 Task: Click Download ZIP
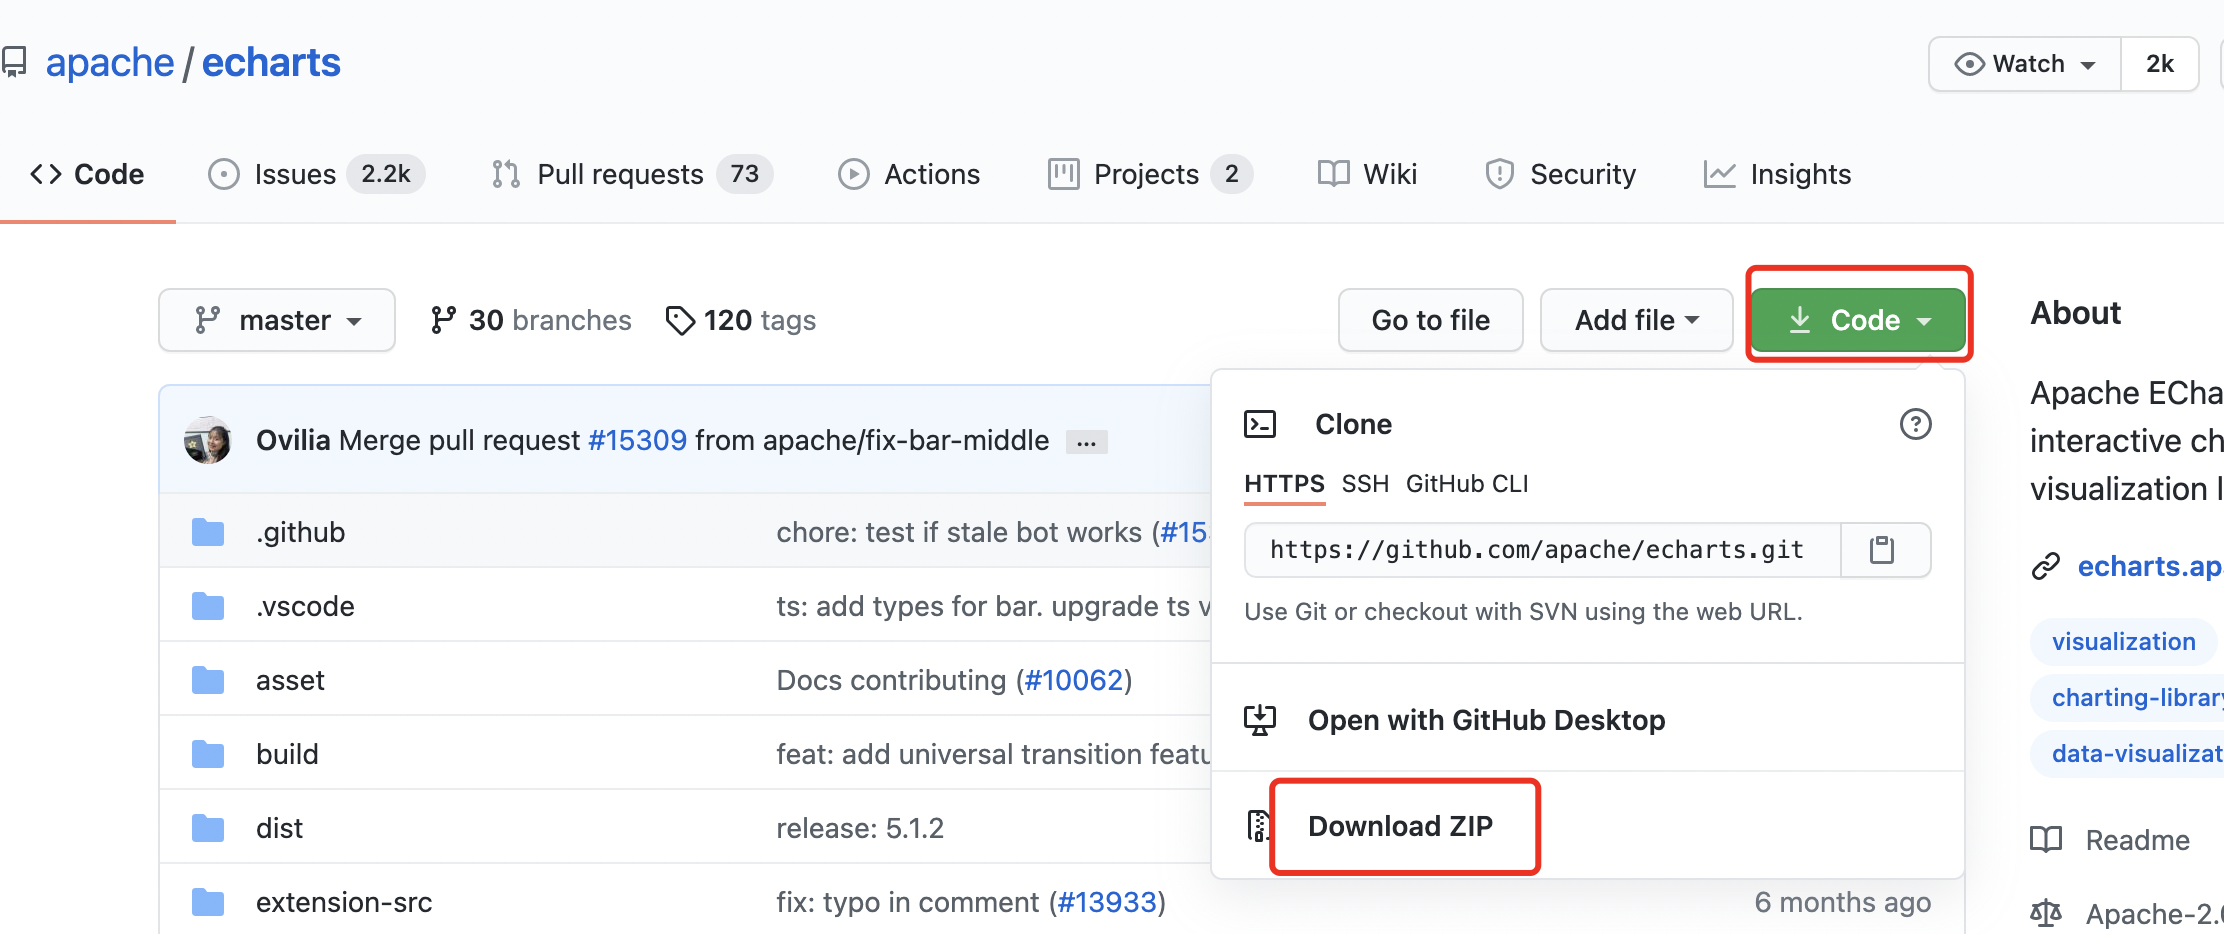[1400, 826]
